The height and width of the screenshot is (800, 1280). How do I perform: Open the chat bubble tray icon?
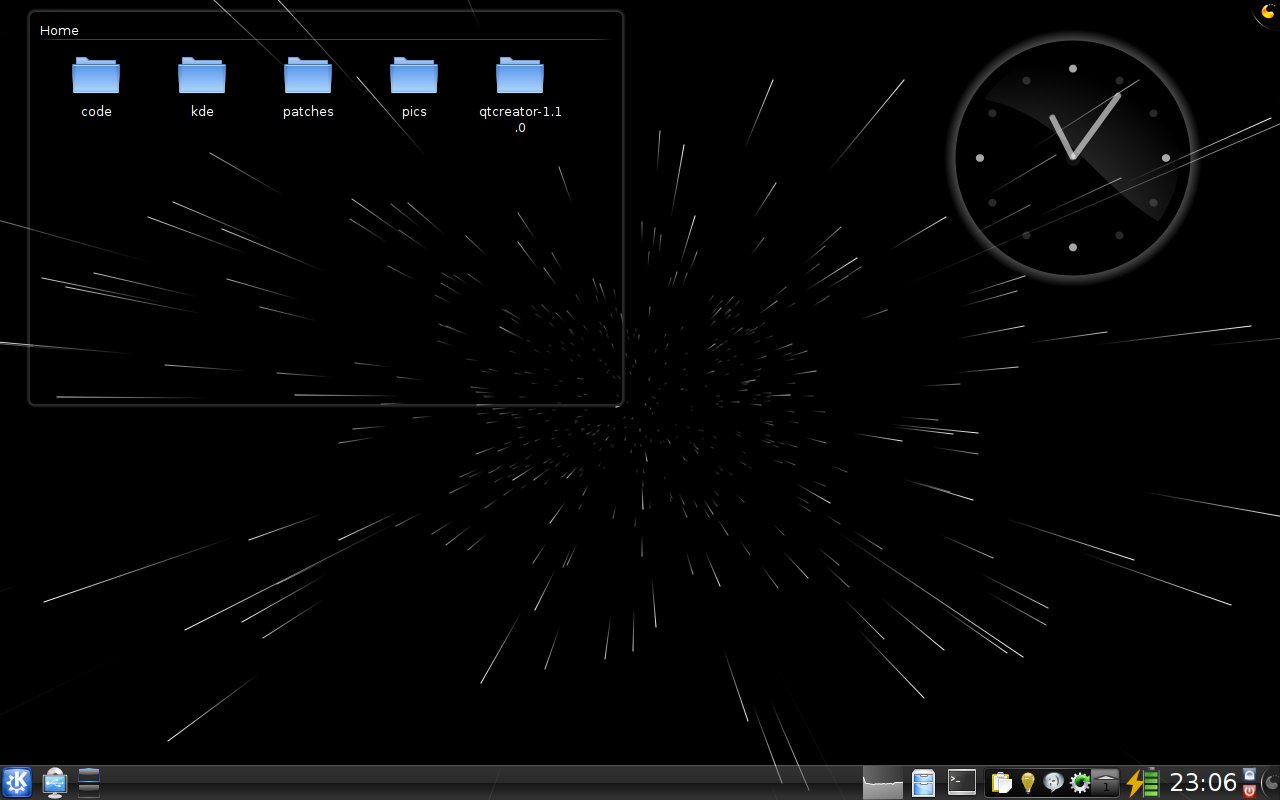click(x=1053, y=783)
